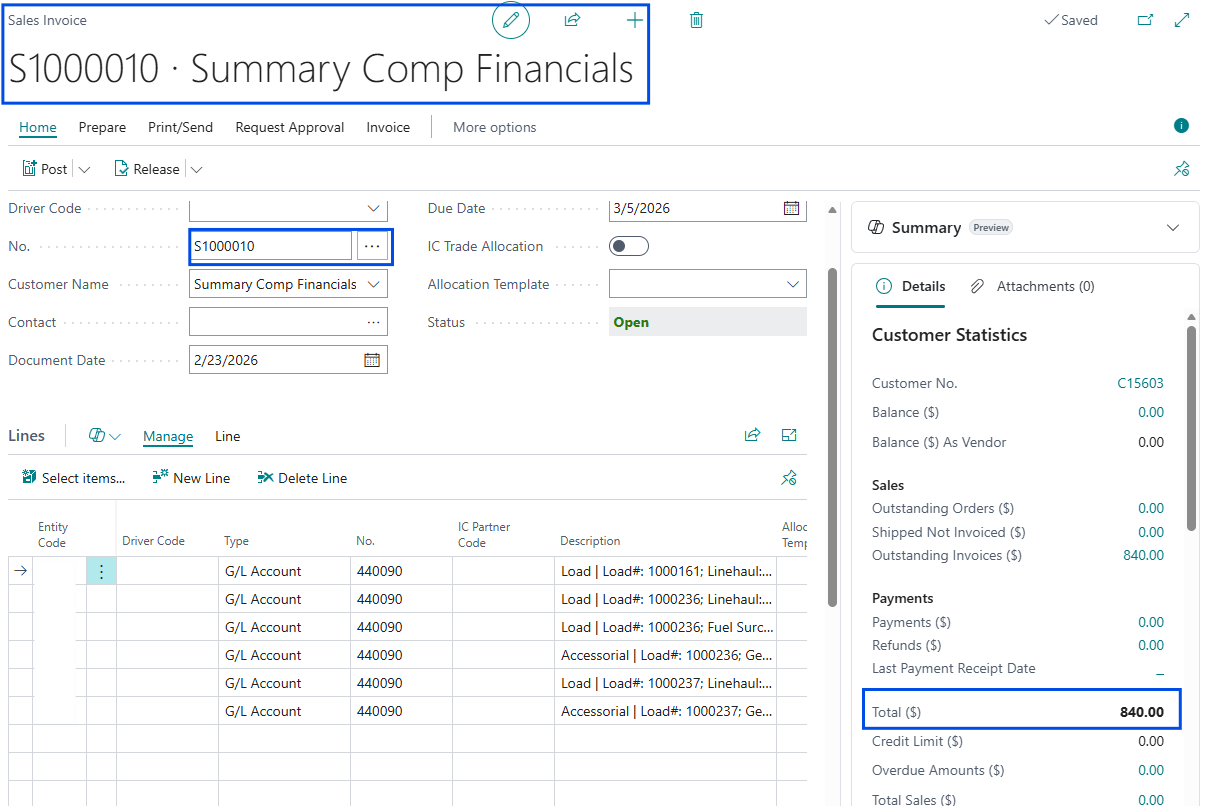Click the IC Partner Code column header
The height and width of the screenshot is (806, 1221).
pyautogui.click(x=485, y=535)
